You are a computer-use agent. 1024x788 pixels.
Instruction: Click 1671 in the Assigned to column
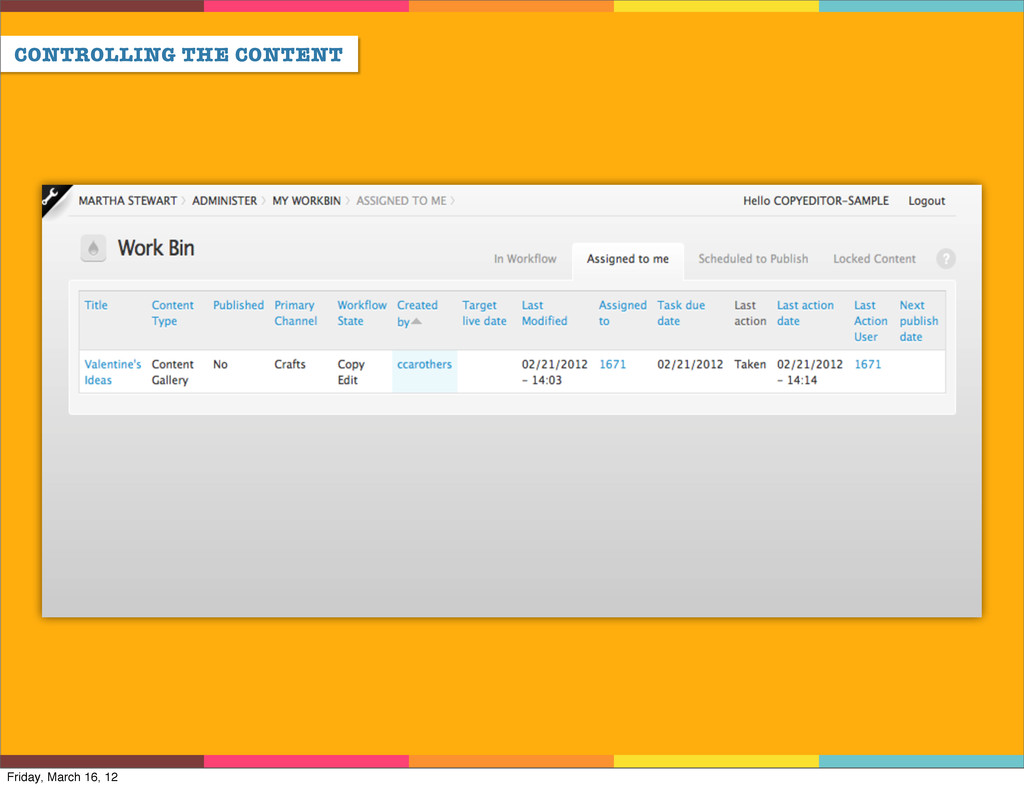click(612, 364)
